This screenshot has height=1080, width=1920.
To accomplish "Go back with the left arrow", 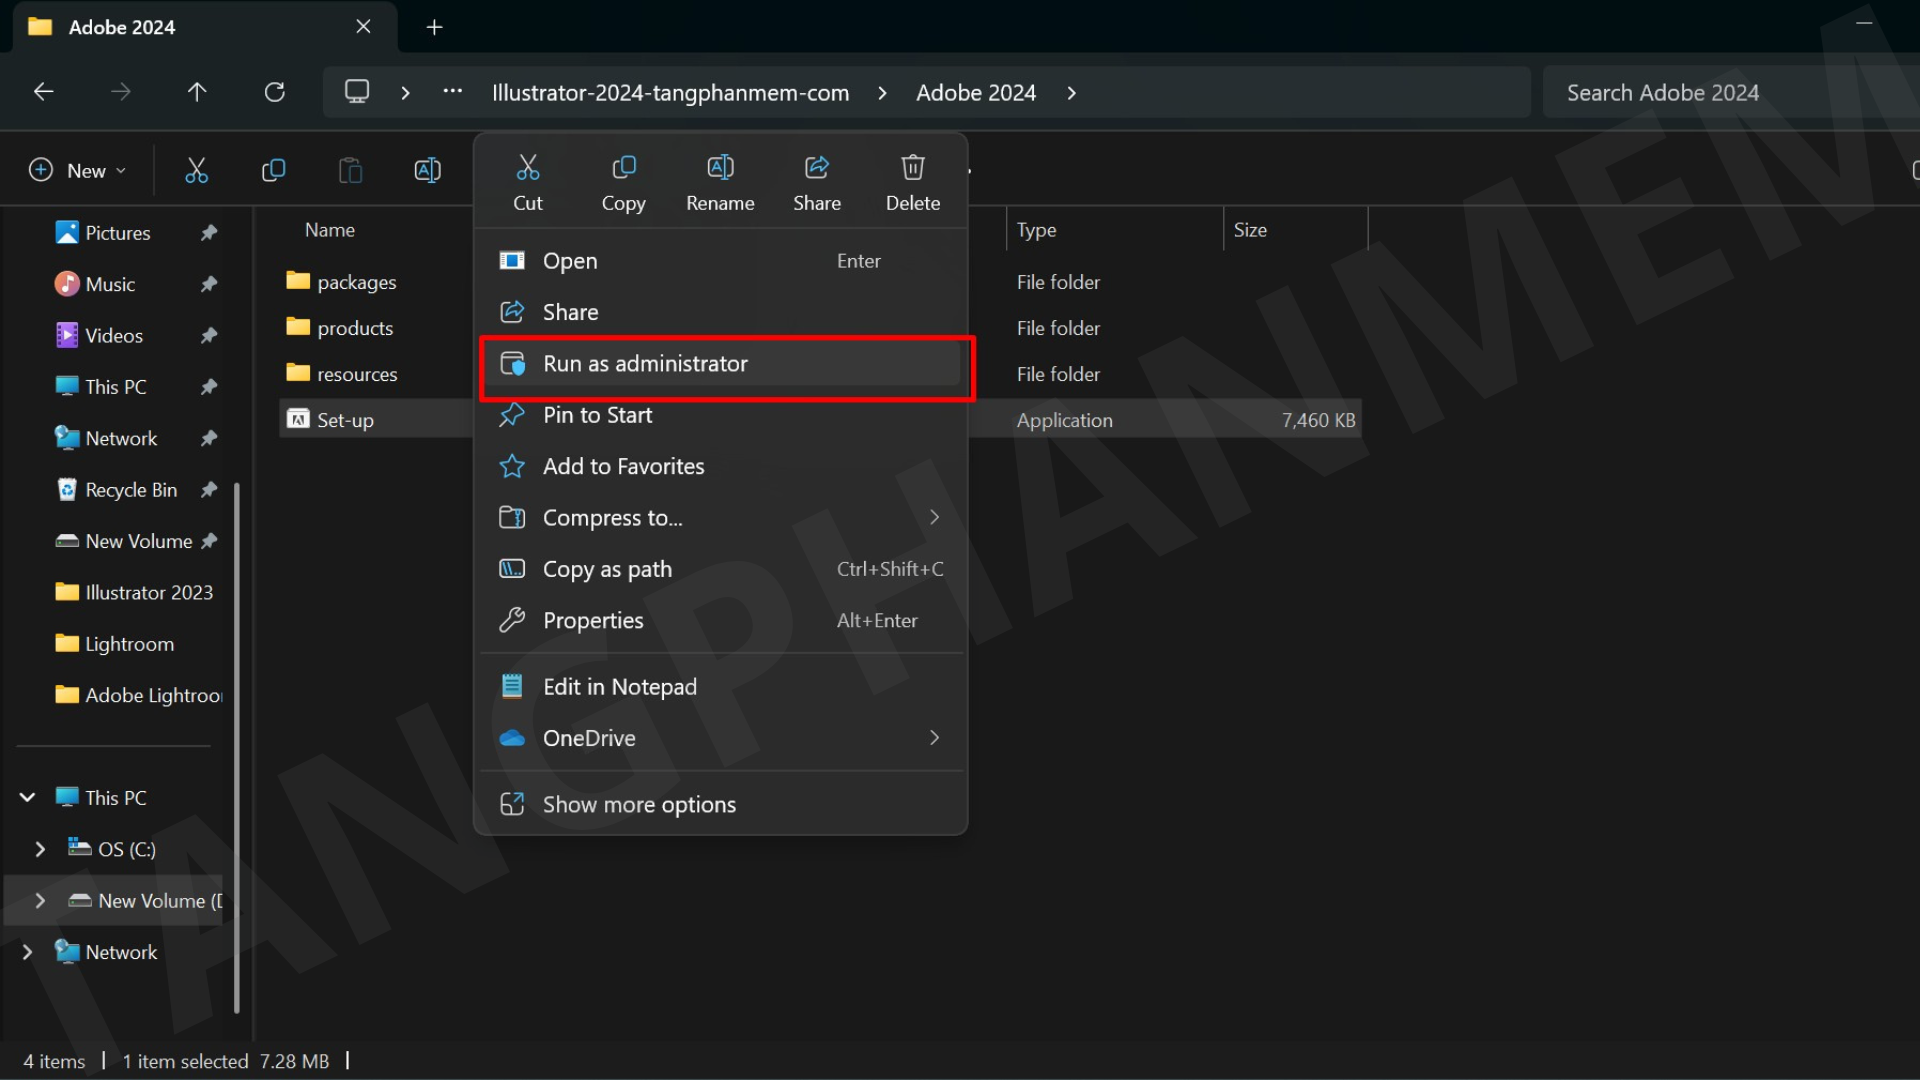I will (44, 92).
